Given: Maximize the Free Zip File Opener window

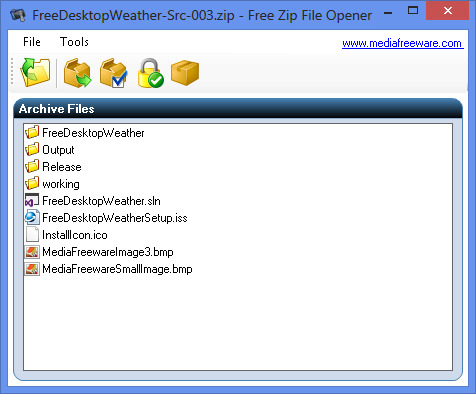Looking at the screenshot, I should [413, 10].
